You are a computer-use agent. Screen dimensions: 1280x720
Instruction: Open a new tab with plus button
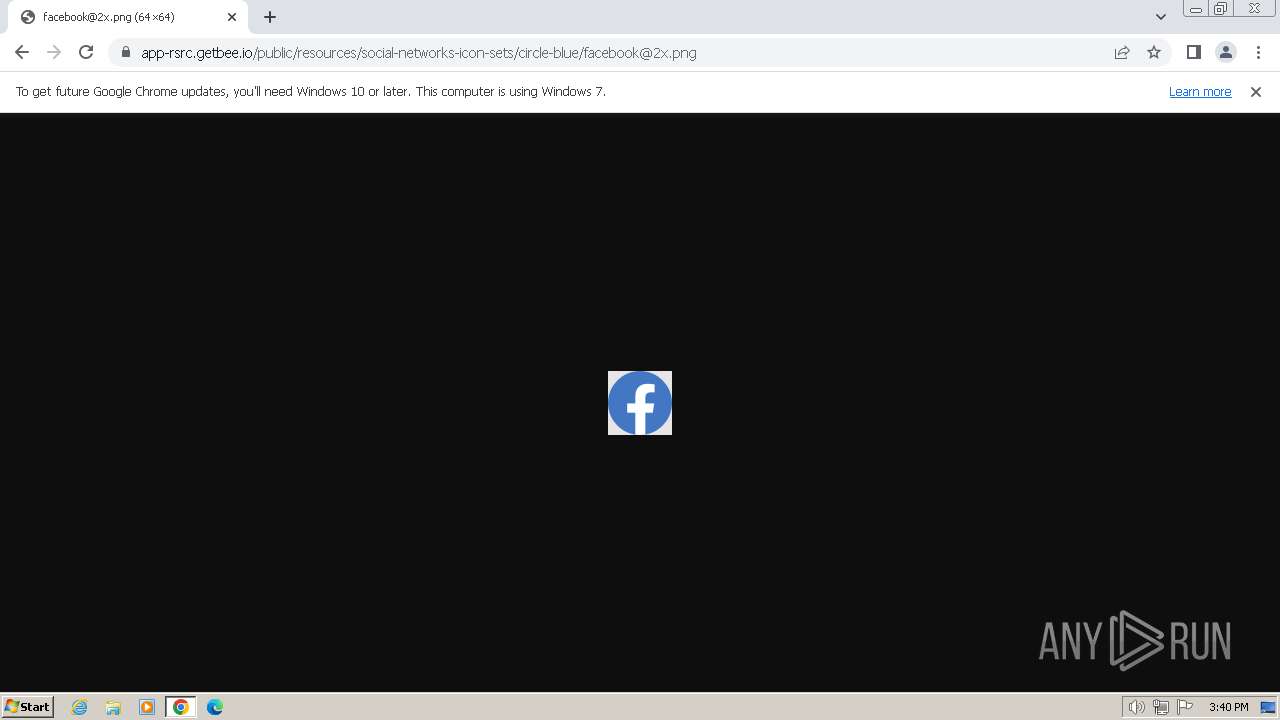270,17
